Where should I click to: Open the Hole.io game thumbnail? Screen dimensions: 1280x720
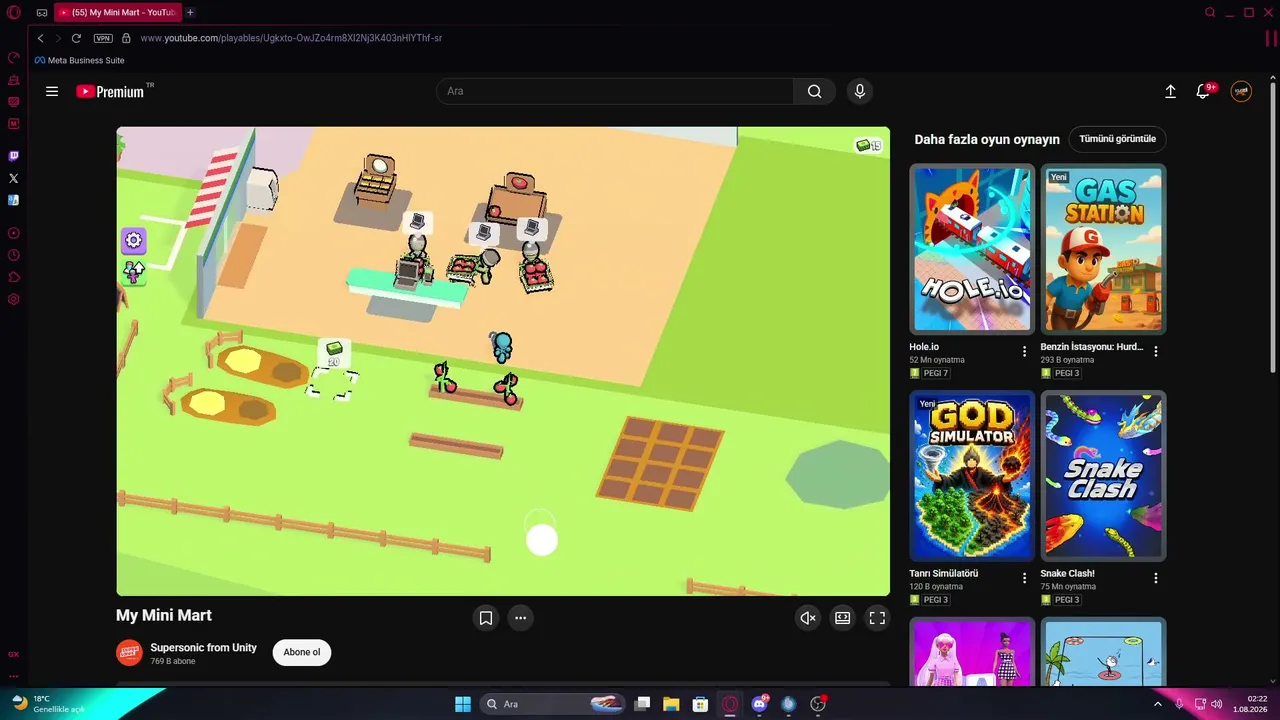(972, 249)
